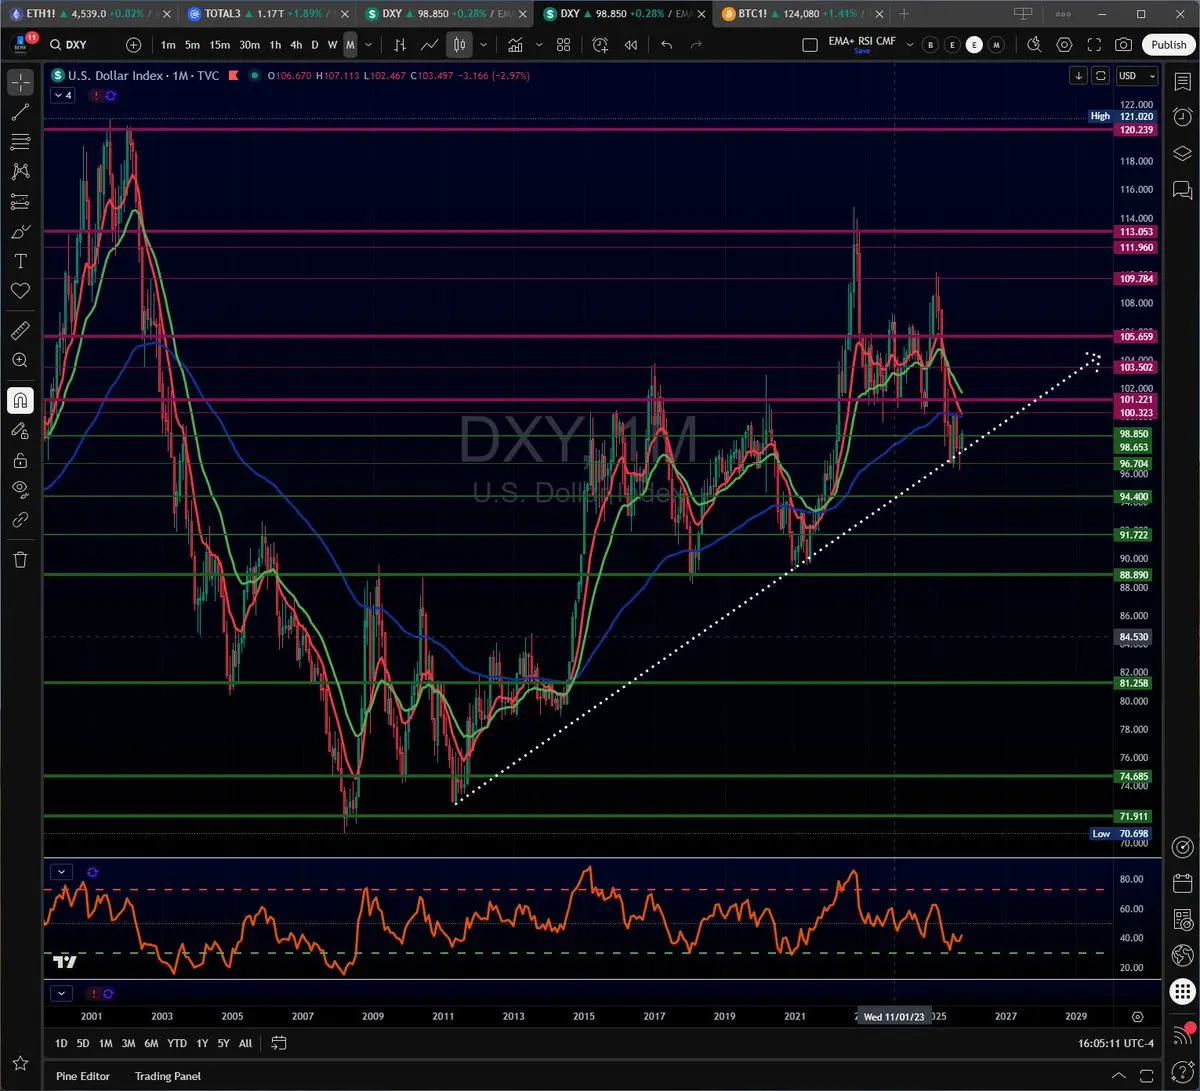
Task: Expand the timeframe interval dropdown chevron
Action: [370, 45]
